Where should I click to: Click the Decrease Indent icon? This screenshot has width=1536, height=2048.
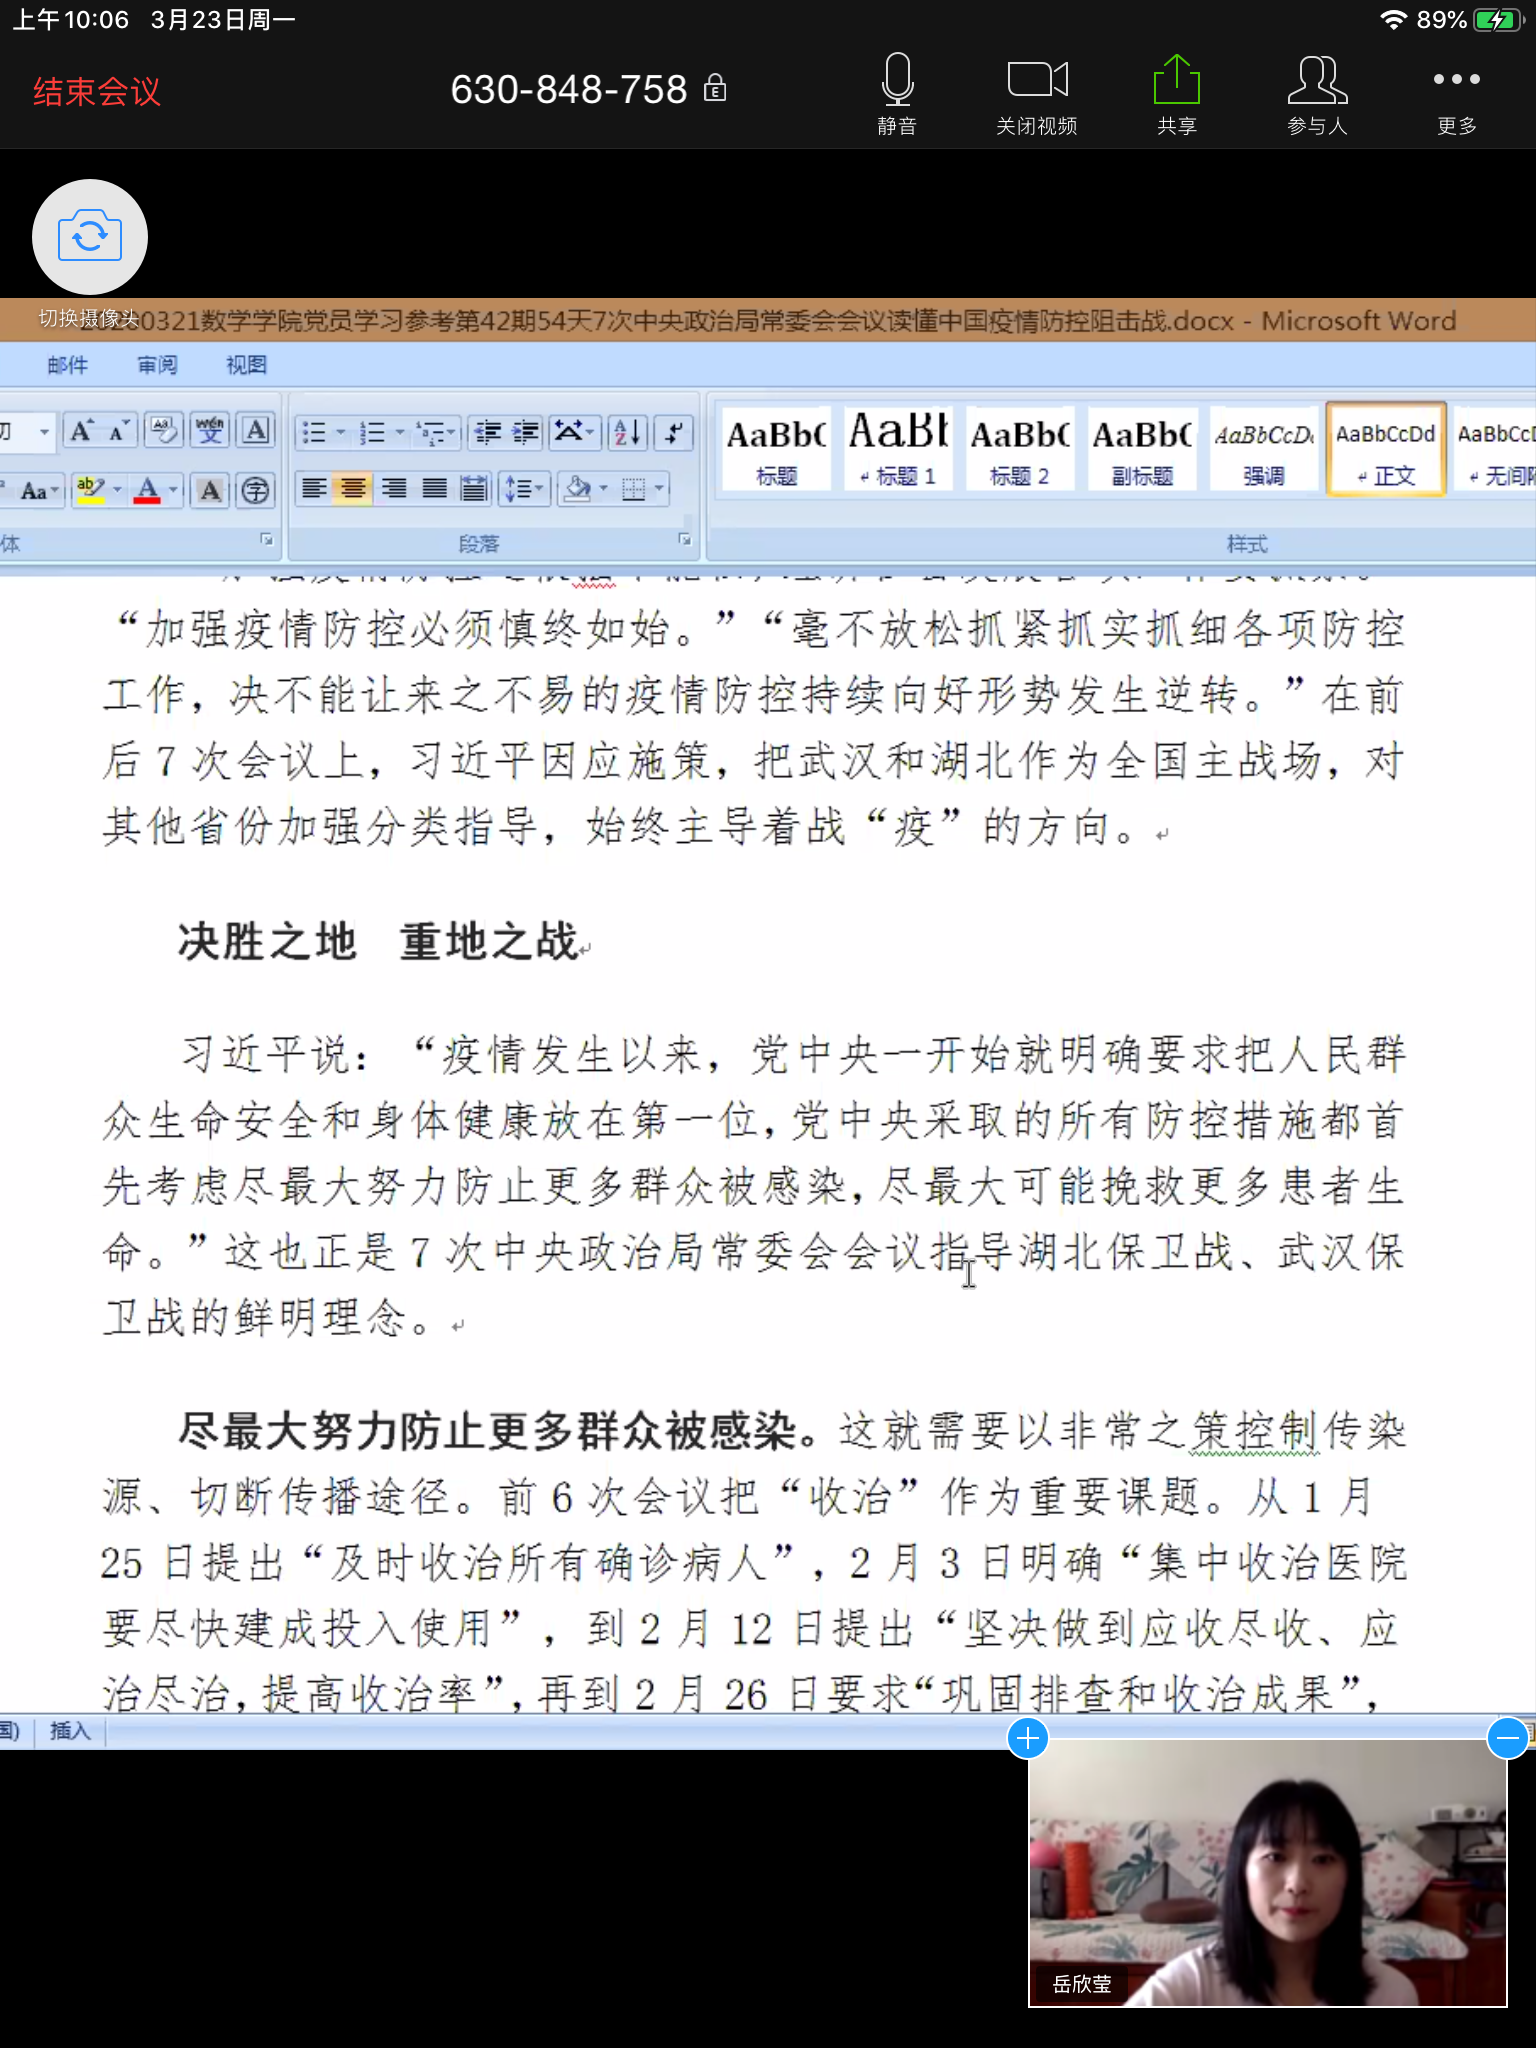coord(487,432)
